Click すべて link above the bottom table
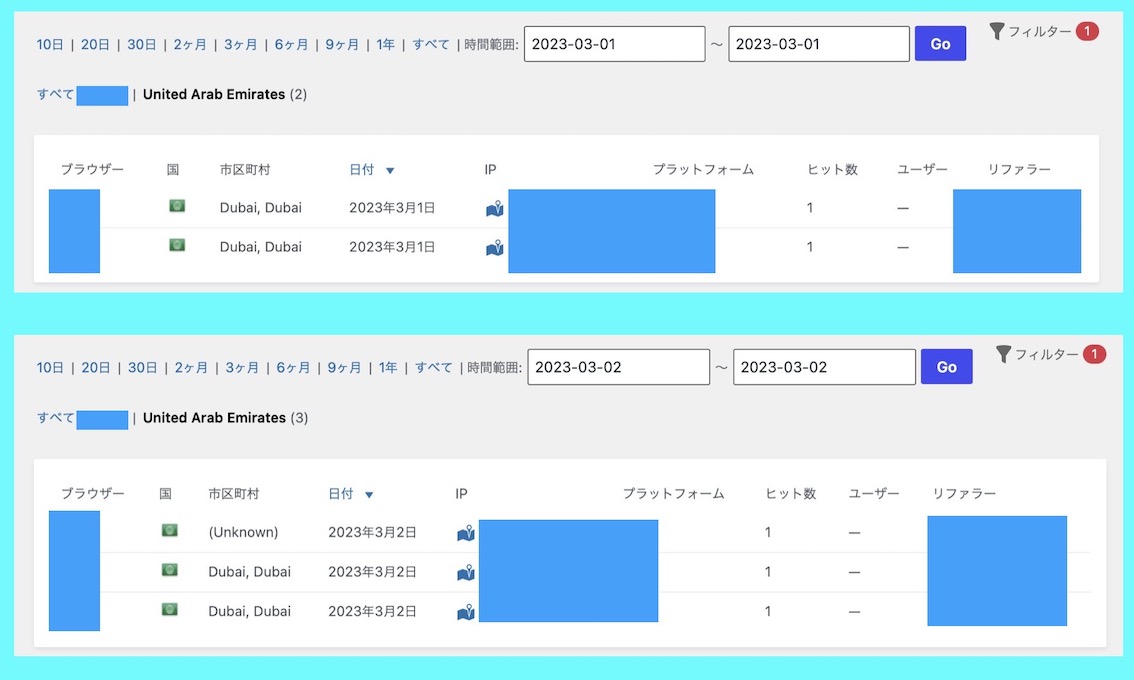The height and width of the screenshot is (680, 1134). (55, 418)
